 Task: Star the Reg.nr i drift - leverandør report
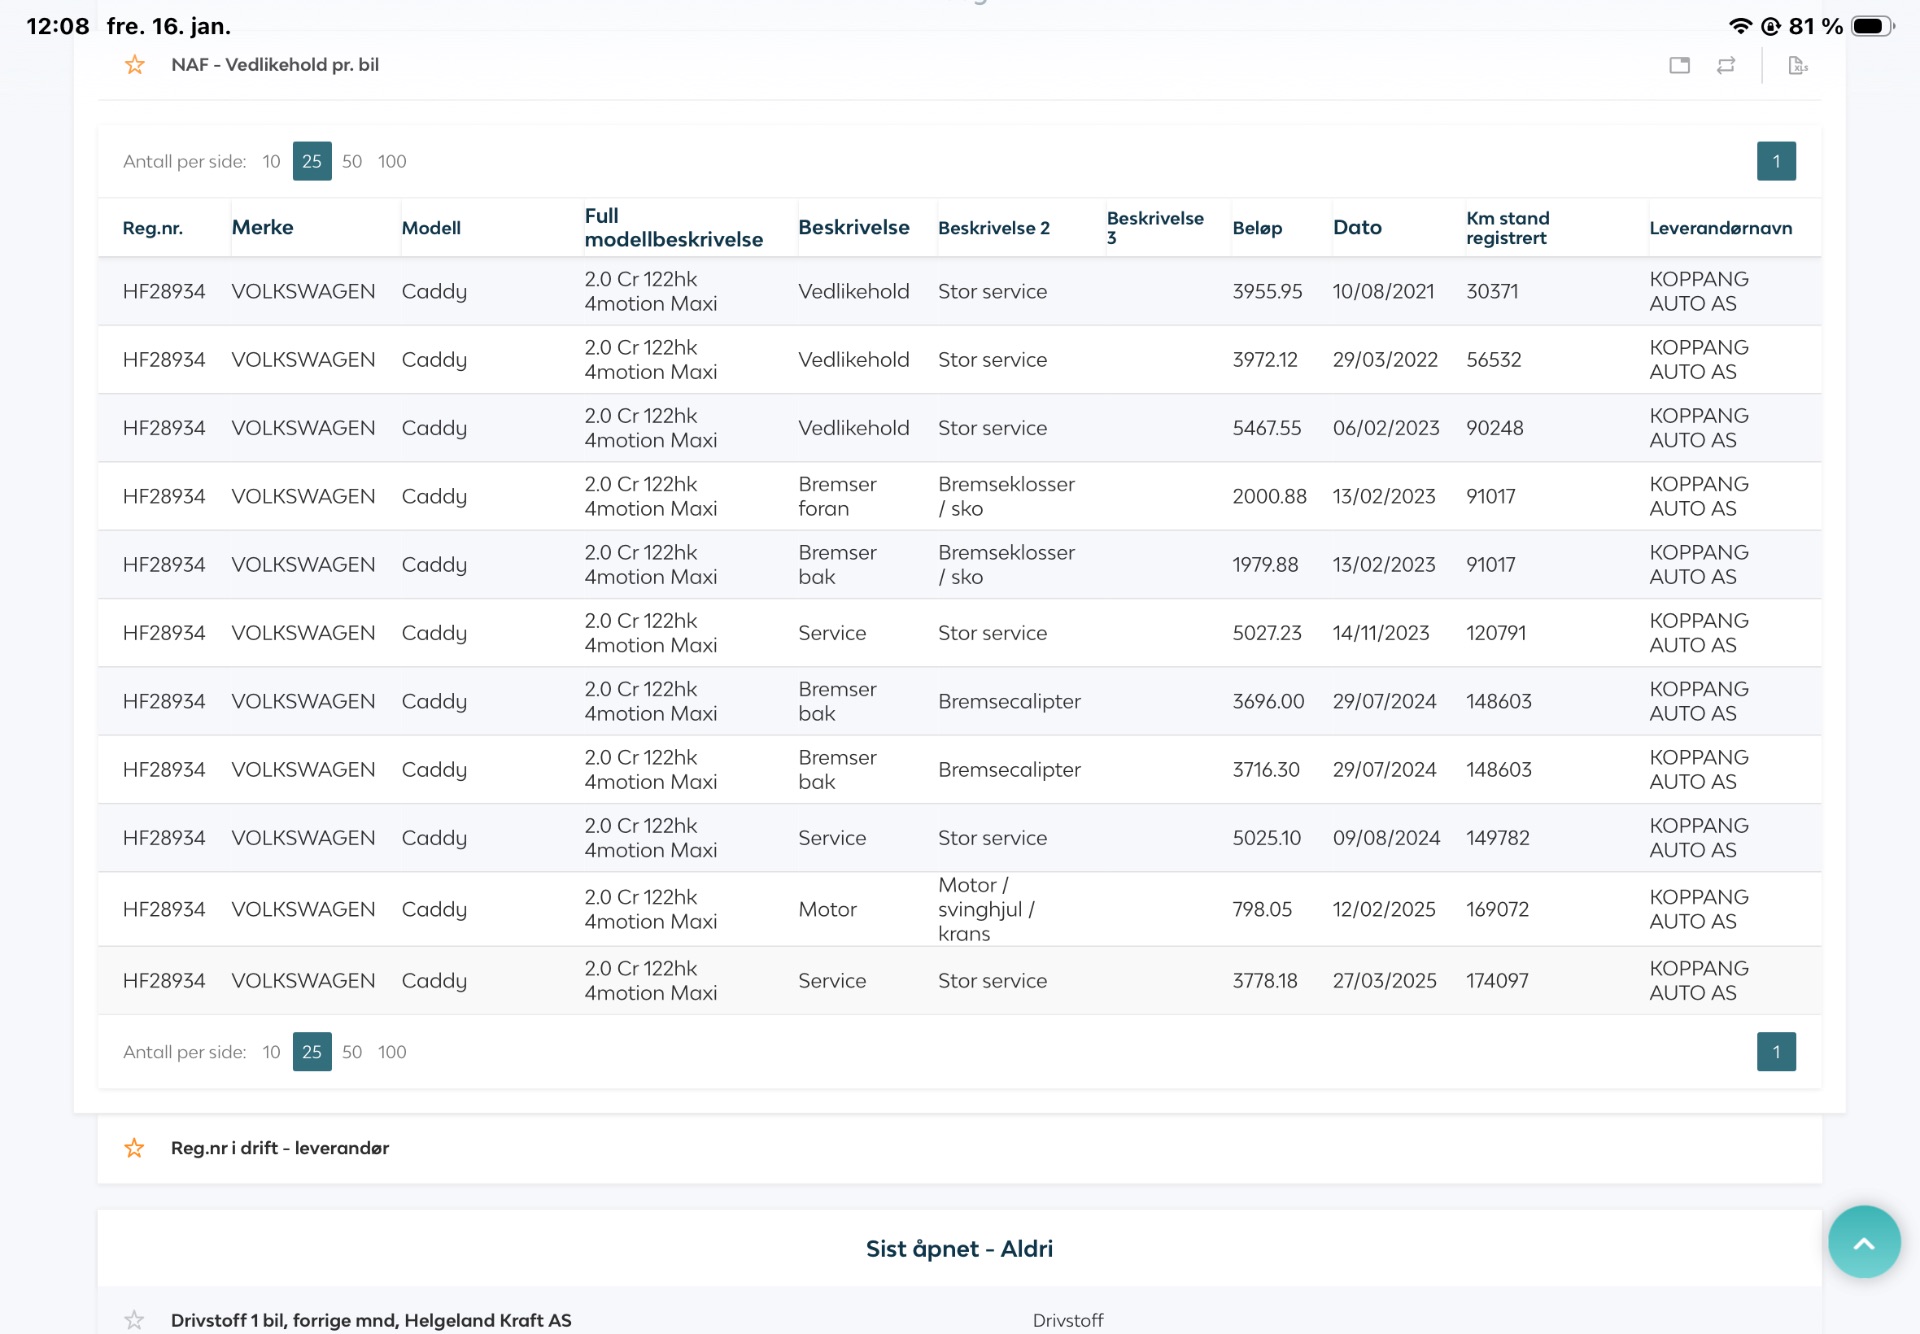coord(134,1148)
